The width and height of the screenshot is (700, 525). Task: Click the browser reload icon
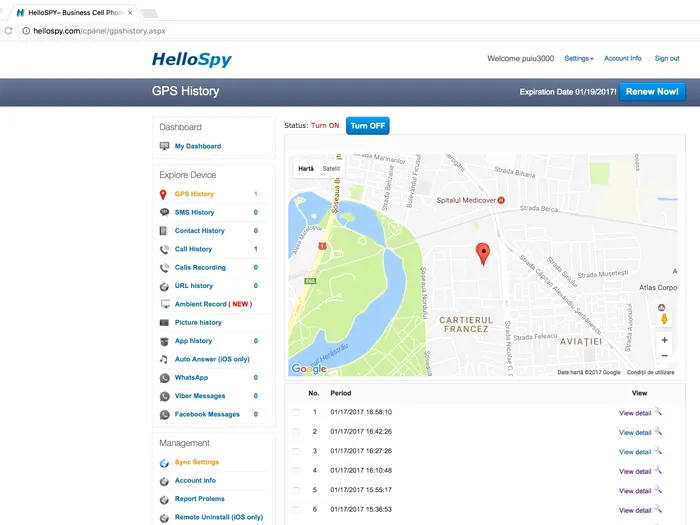[8, 31]
